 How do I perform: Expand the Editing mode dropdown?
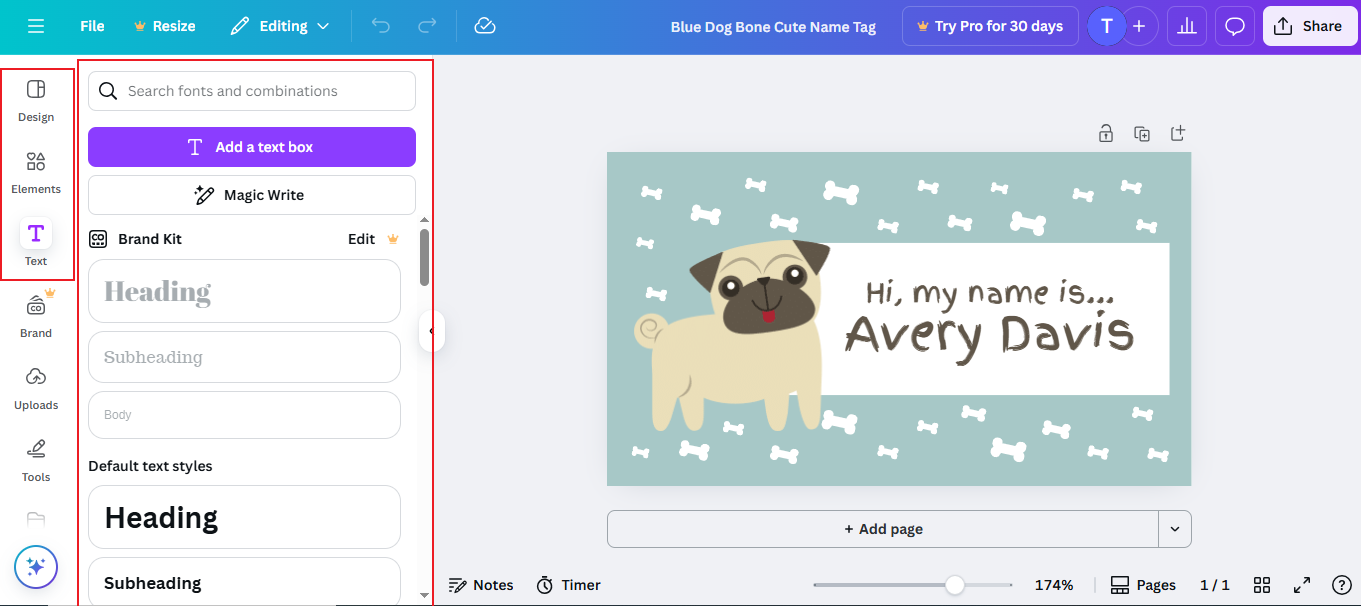(279, 26)
